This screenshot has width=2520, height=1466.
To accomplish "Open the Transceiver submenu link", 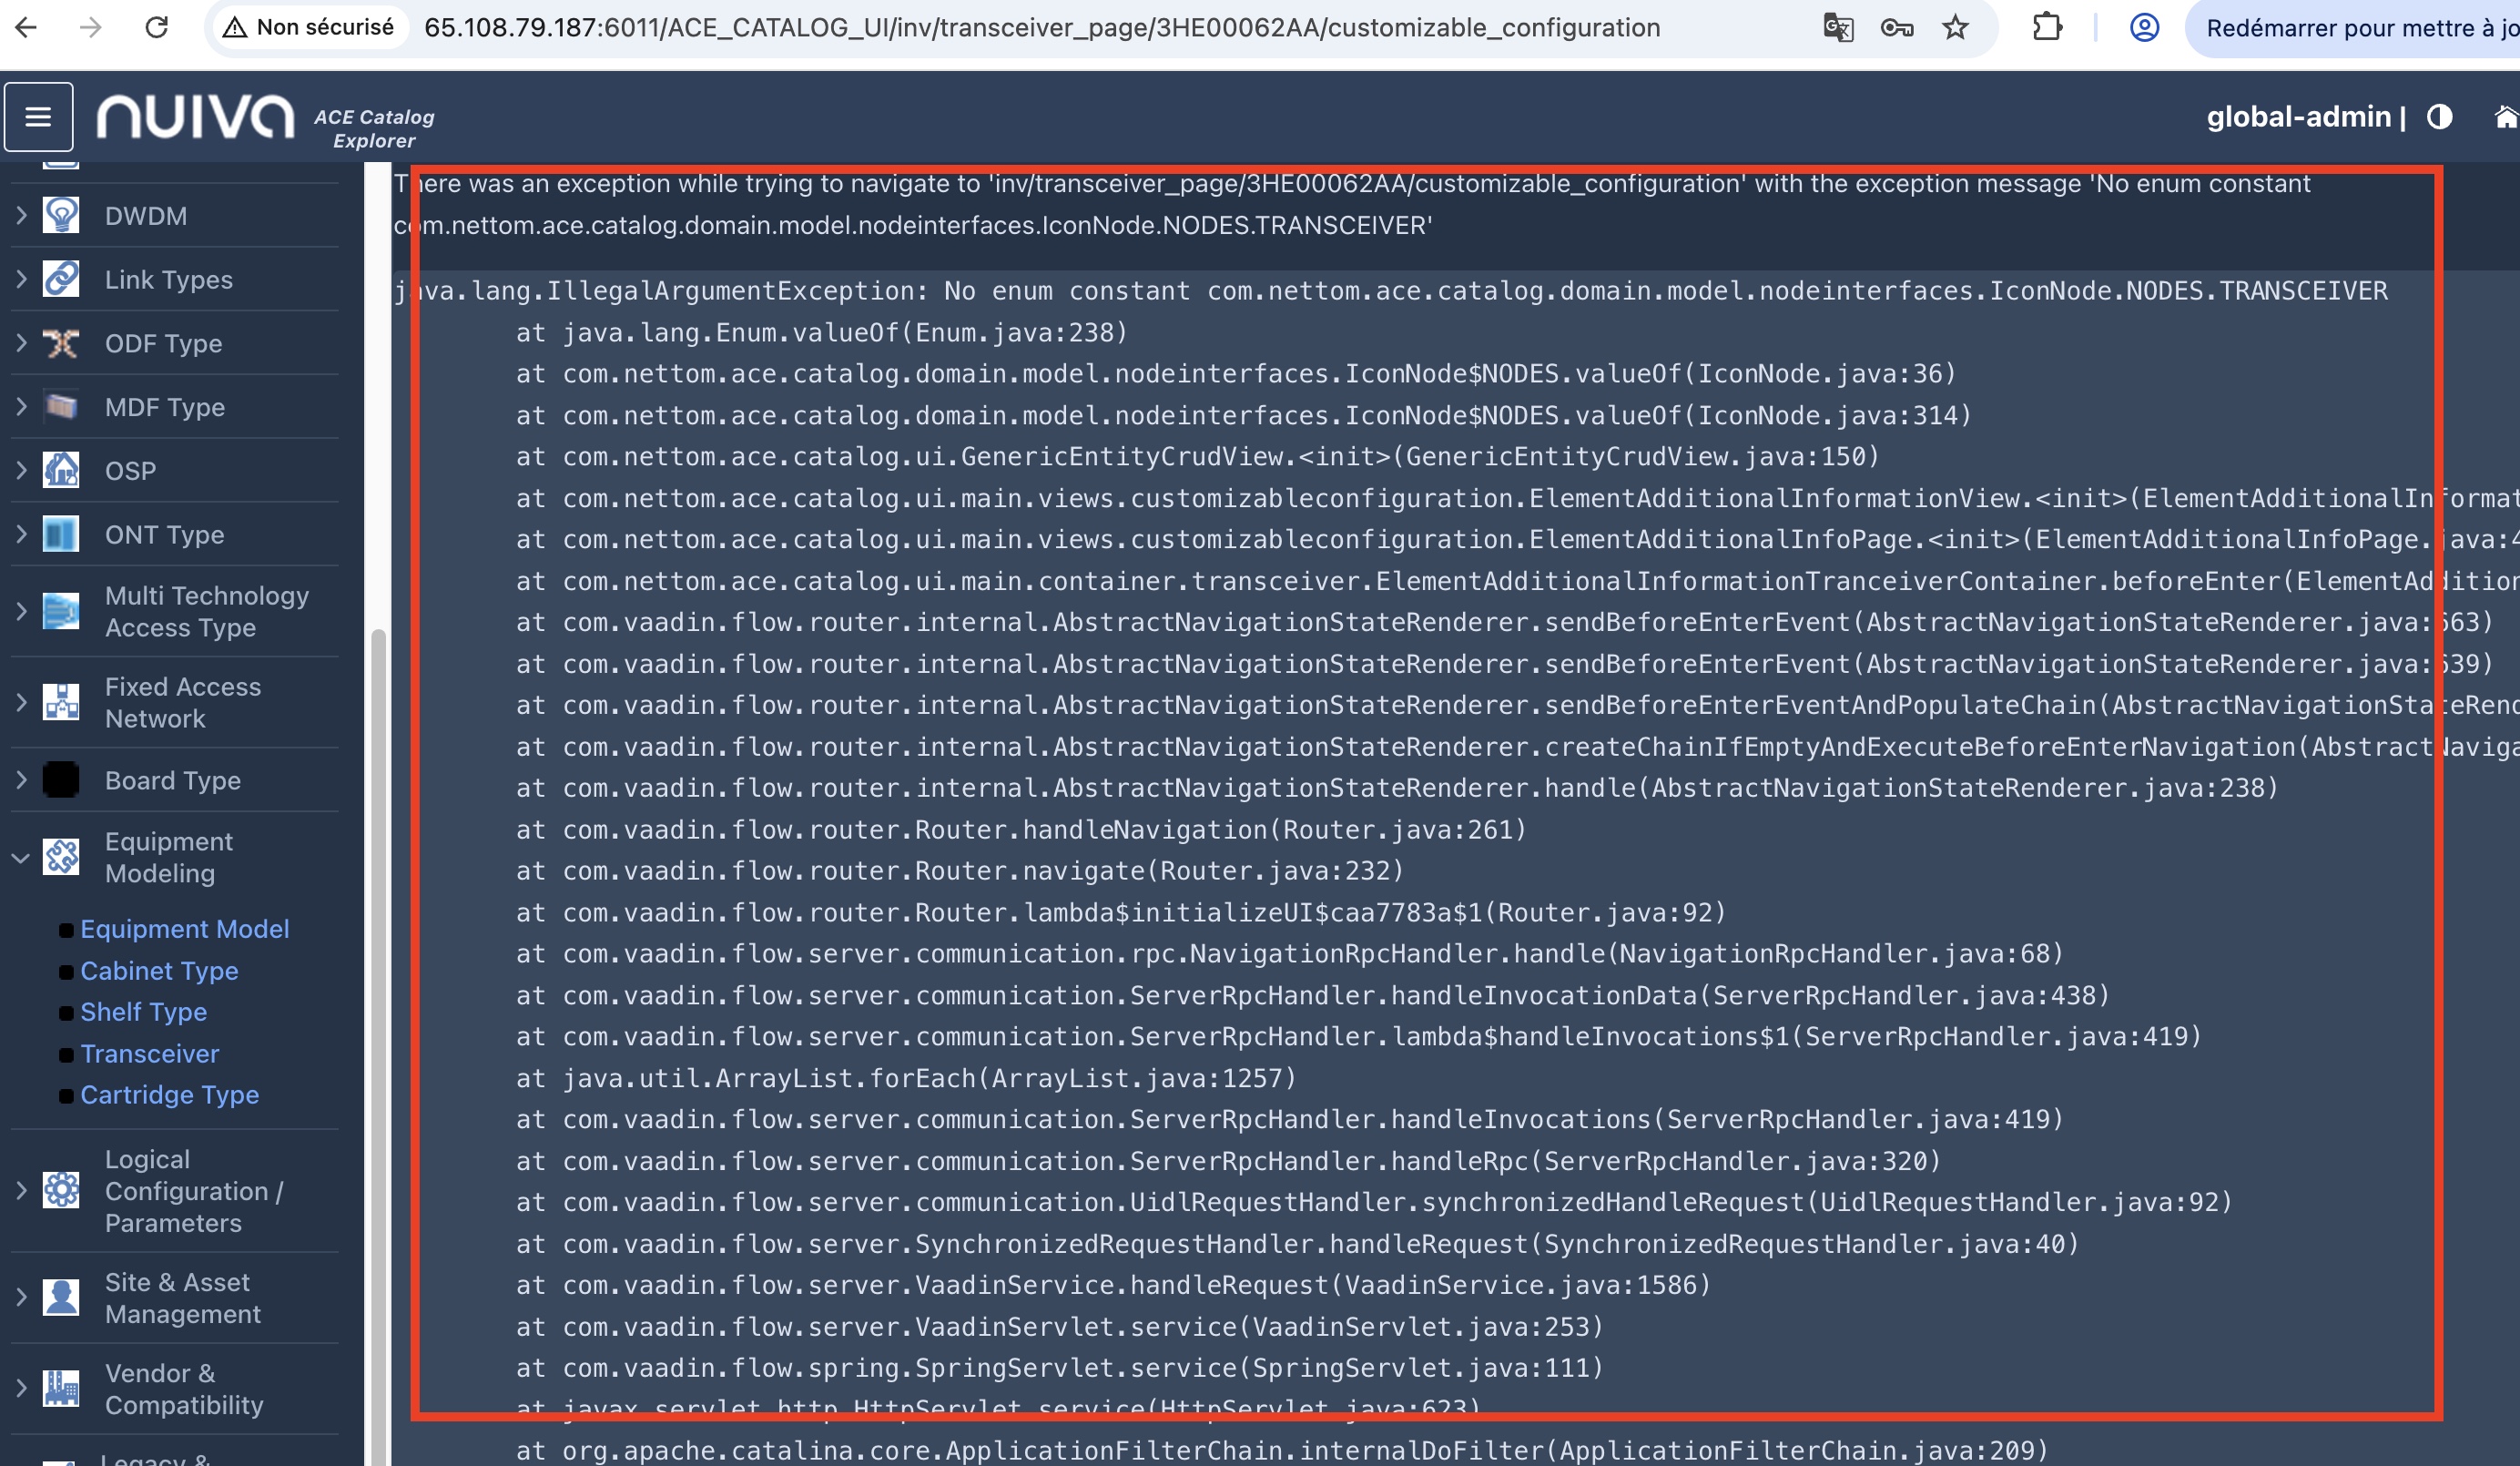I will [149, 1053].
